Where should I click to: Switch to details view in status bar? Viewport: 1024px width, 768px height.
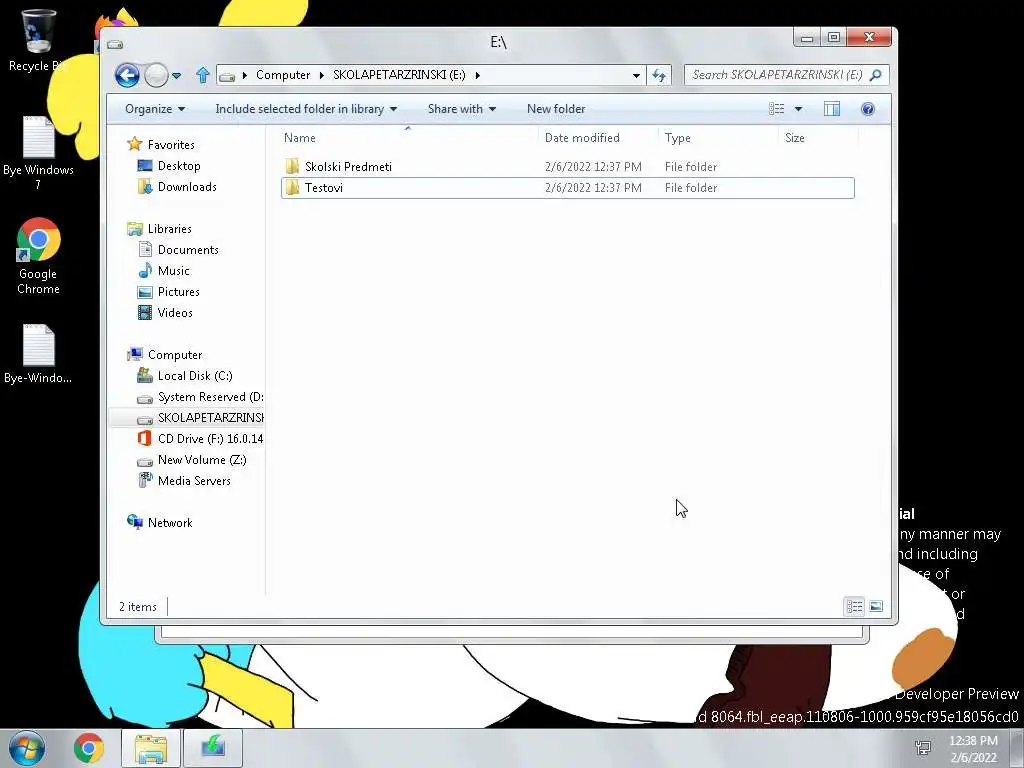(854, 607)
